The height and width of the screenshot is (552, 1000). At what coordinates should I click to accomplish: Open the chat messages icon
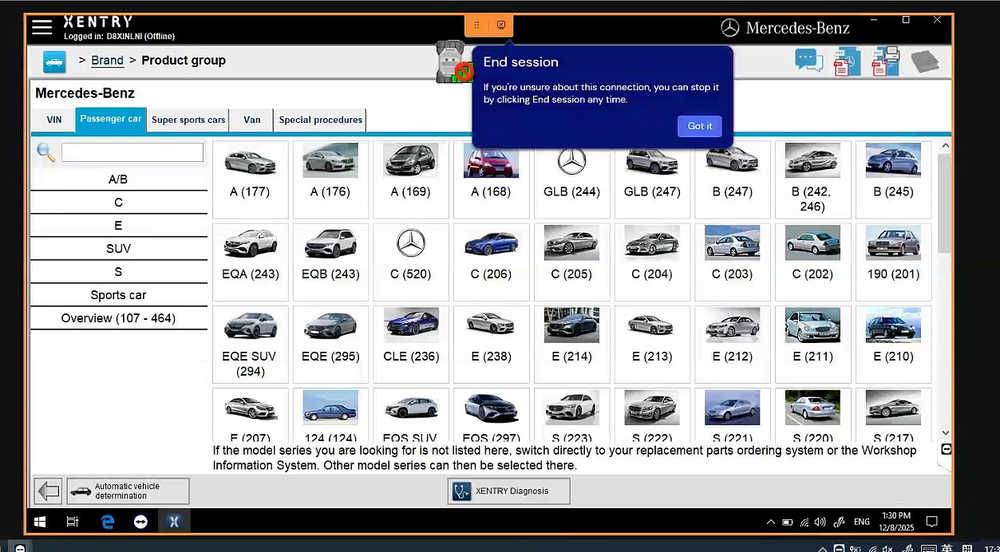[809, 60]
